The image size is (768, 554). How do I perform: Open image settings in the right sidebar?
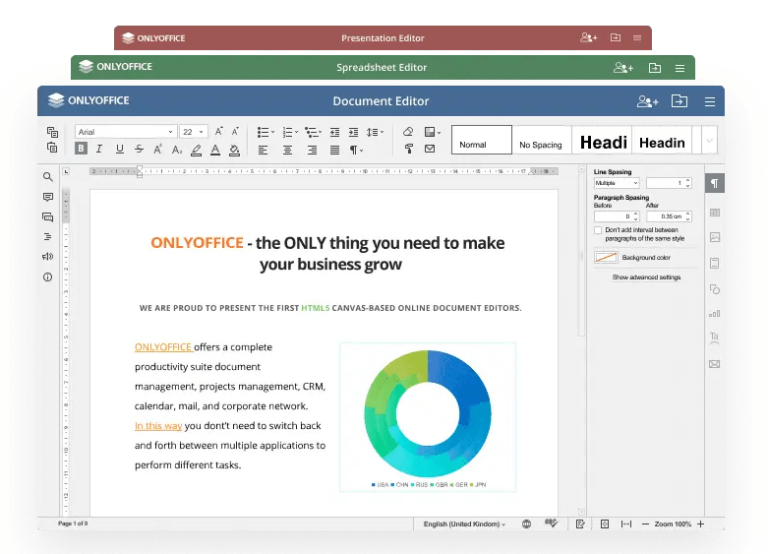tap(714, 238)
